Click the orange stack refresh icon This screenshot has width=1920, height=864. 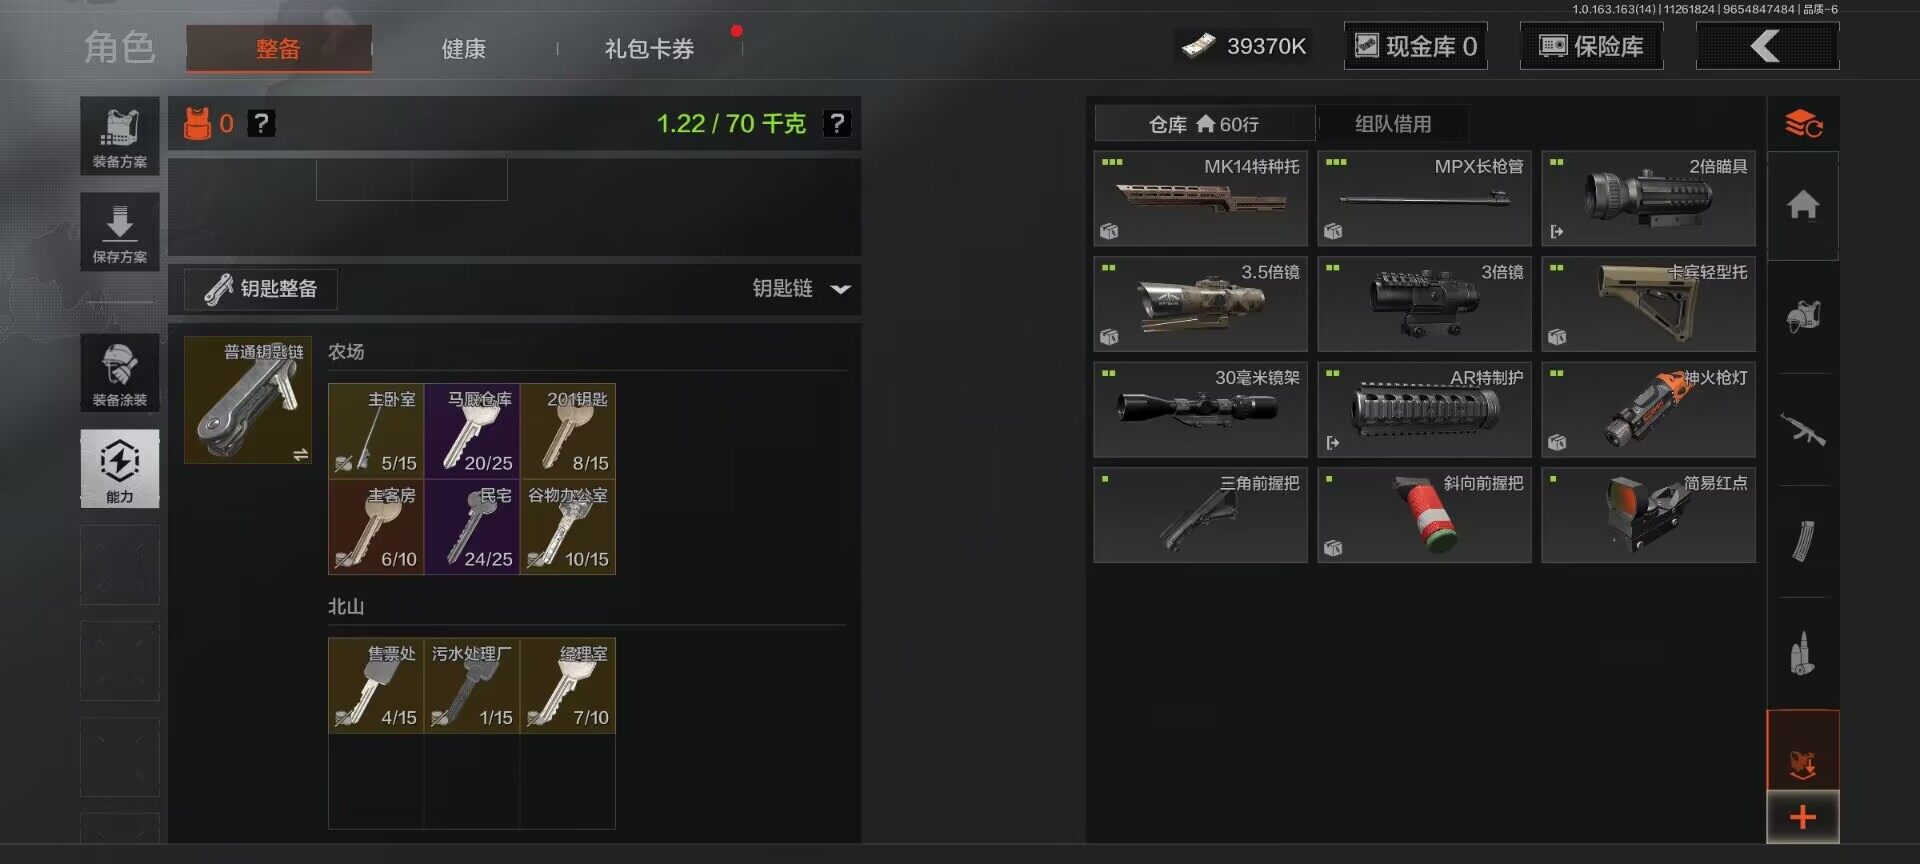coord(1803,124)
